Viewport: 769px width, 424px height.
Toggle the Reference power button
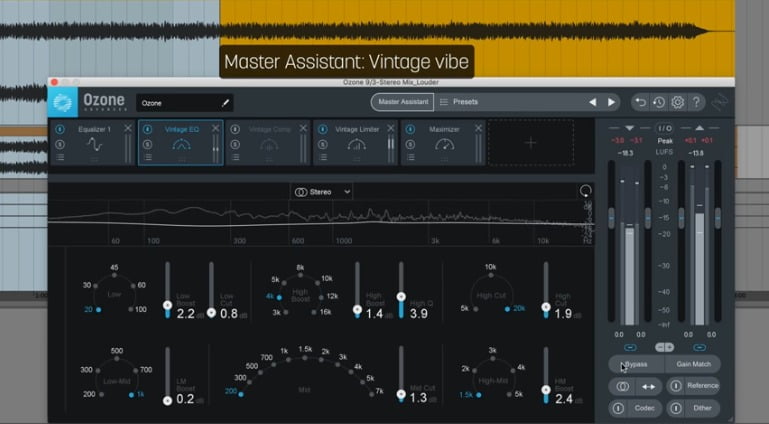[x=676, y=386]
